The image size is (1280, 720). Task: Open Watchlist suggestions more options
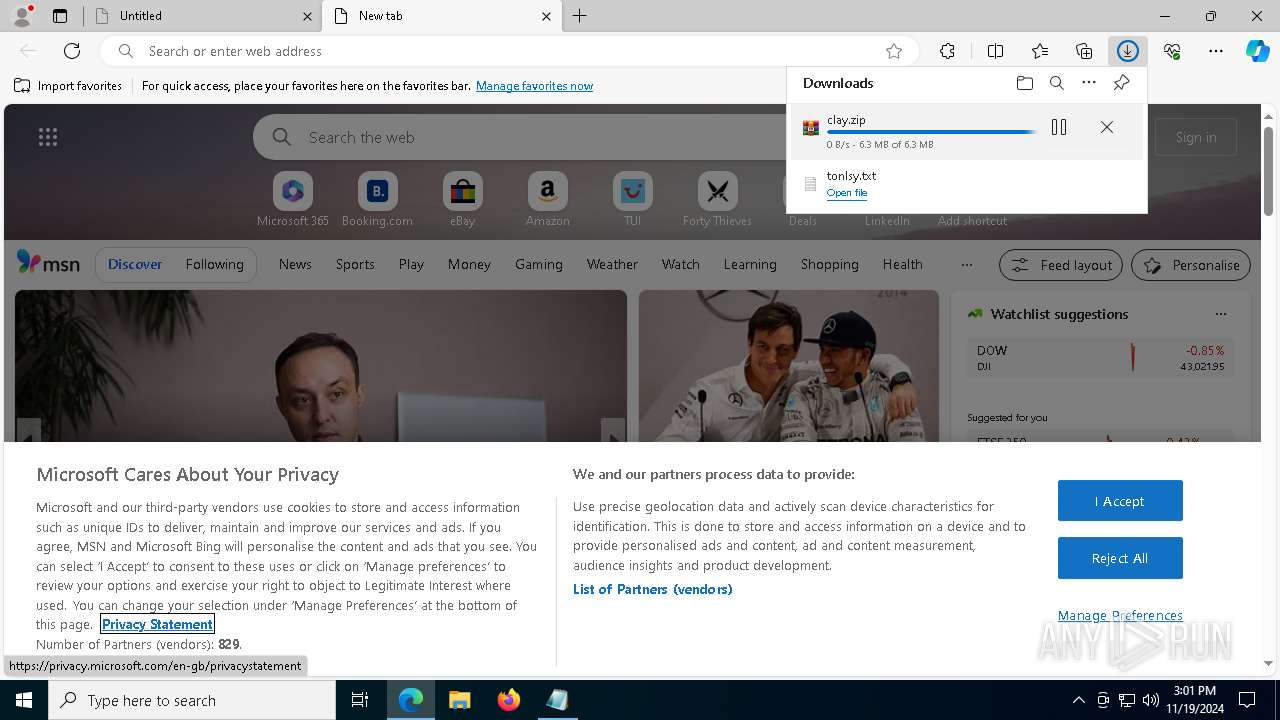point(1220,314)
